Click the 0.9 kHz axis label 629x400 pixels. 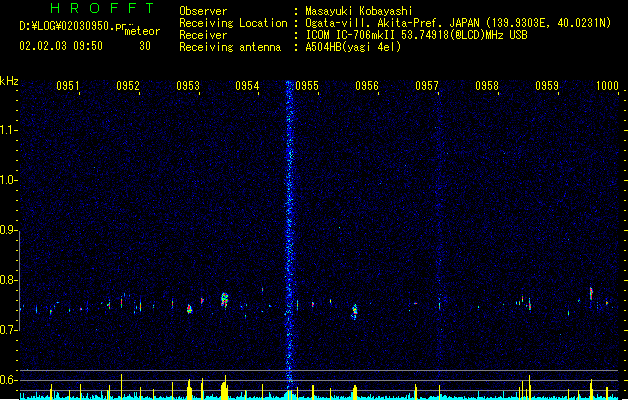coord(8,230)
